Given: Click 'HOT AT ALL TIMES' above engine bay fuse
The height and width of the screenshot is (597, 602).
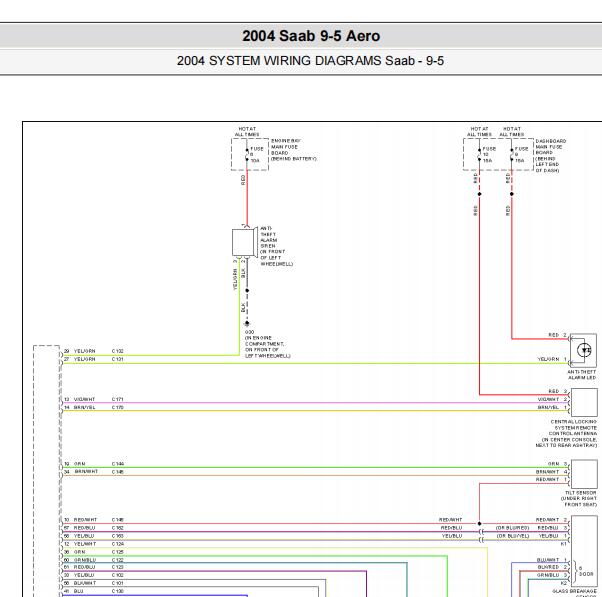Looking at the screenshot, I should [247, 132].
